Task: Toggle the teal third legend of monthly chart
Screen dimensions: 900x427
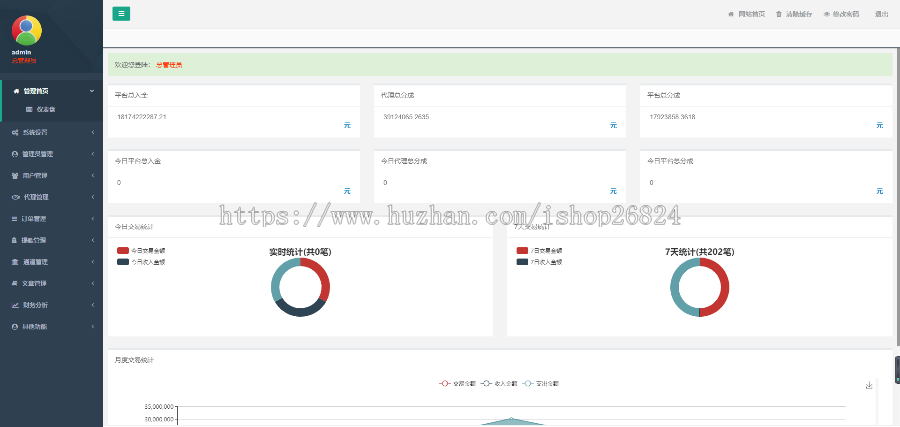Action: [540, 383]
